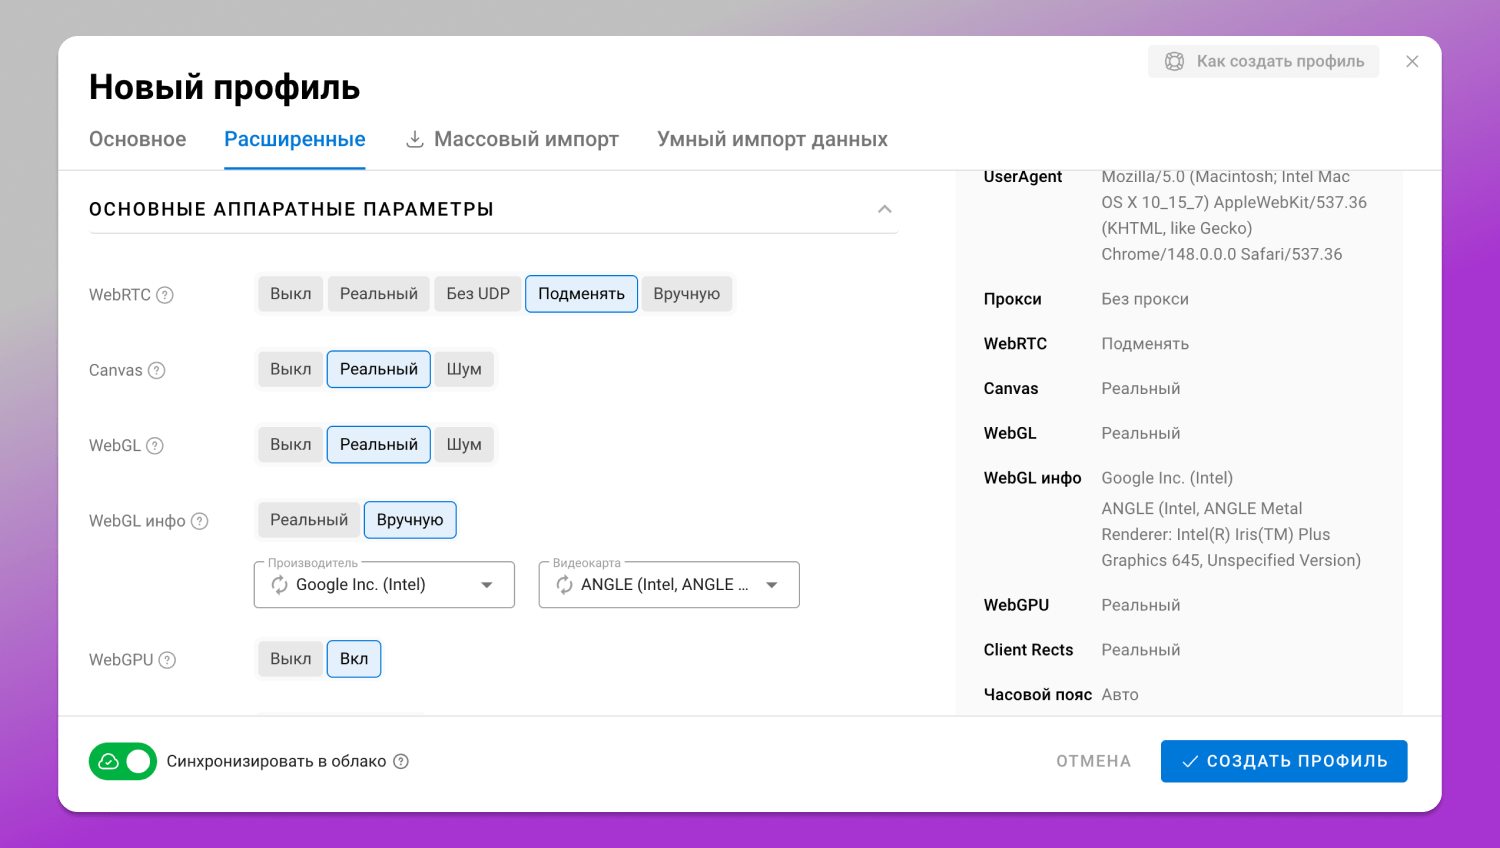Set WebGL to Выкл

click(x=291, y=444)
